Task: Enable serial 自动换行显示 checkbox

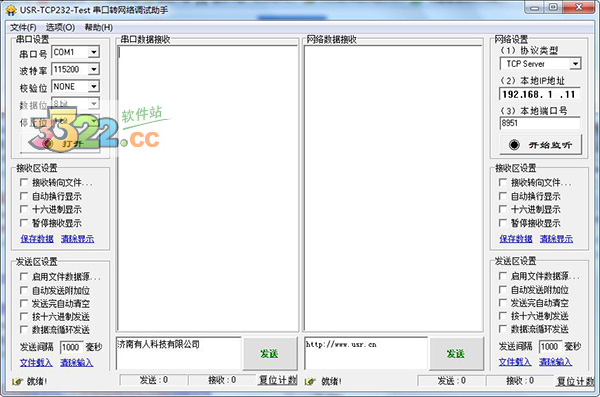Action: (24, 196)
